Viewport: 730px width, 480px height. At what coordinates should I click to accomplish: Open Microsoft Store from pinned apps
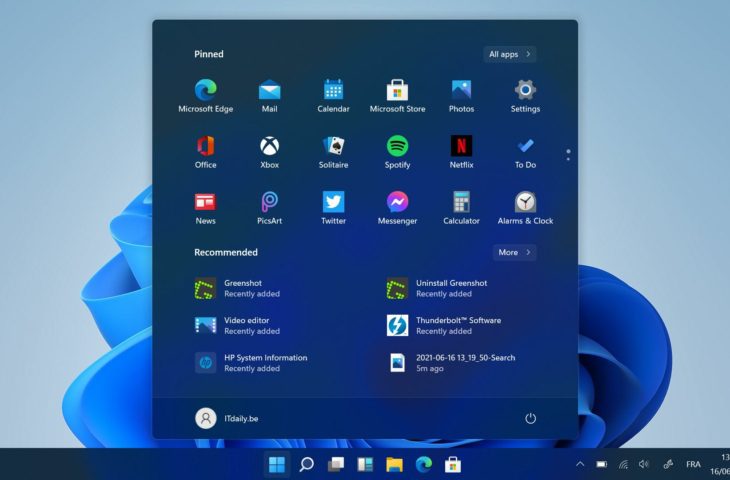(x=397, y=95)
